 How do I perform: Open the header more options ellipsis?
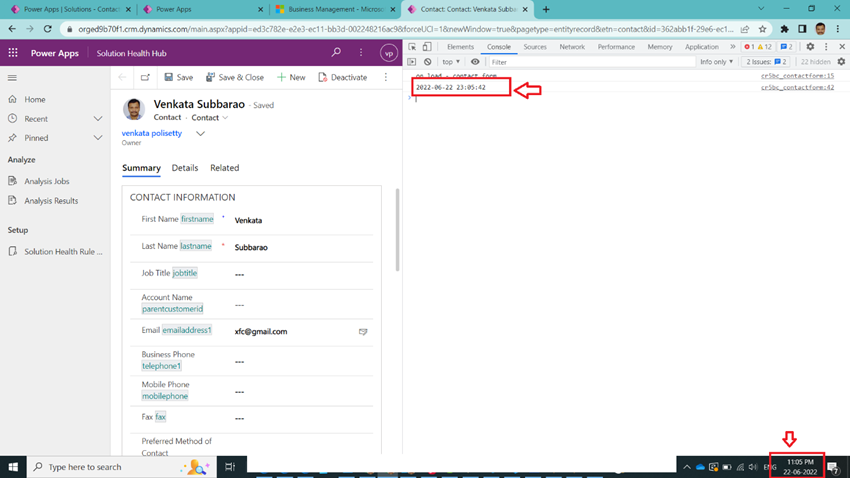[361, 53]
